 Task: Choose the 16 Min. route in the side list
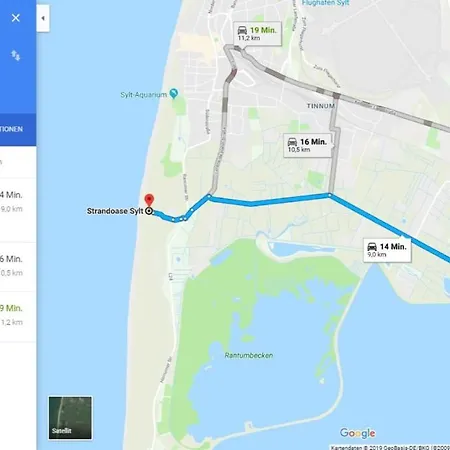18,267
